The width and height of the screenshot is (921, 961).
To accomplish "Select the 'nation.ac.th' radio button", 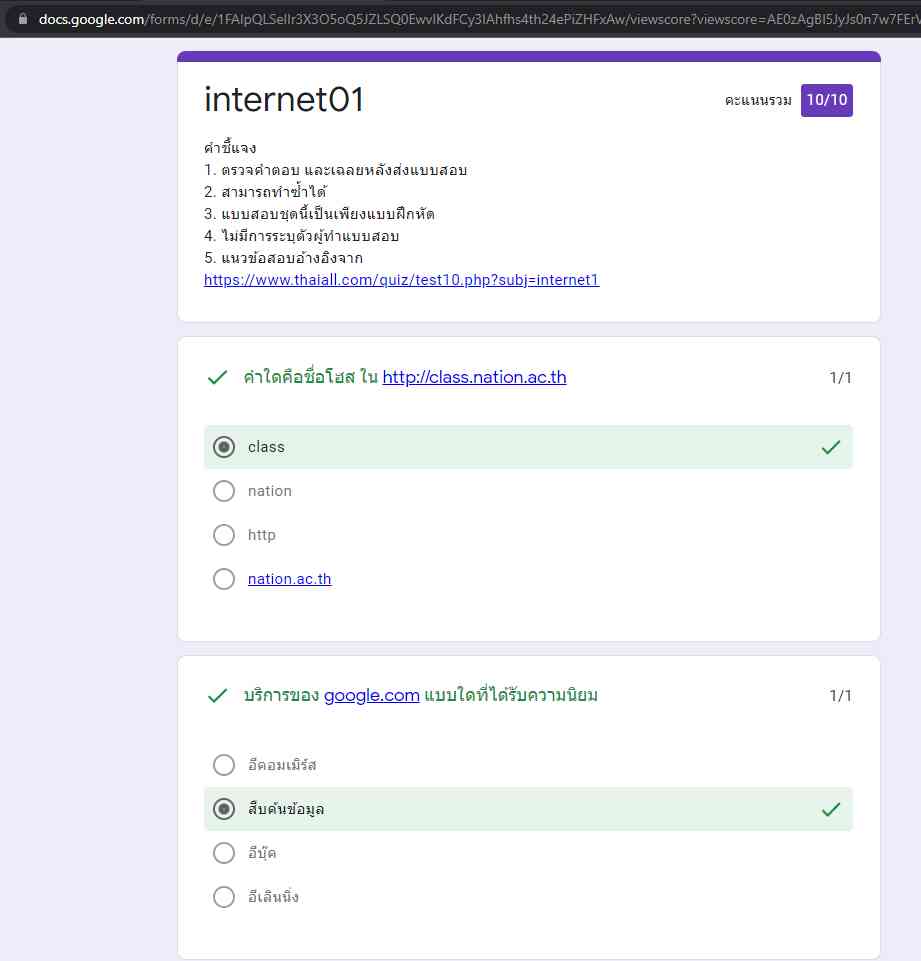I will click(x=224, y=579).
